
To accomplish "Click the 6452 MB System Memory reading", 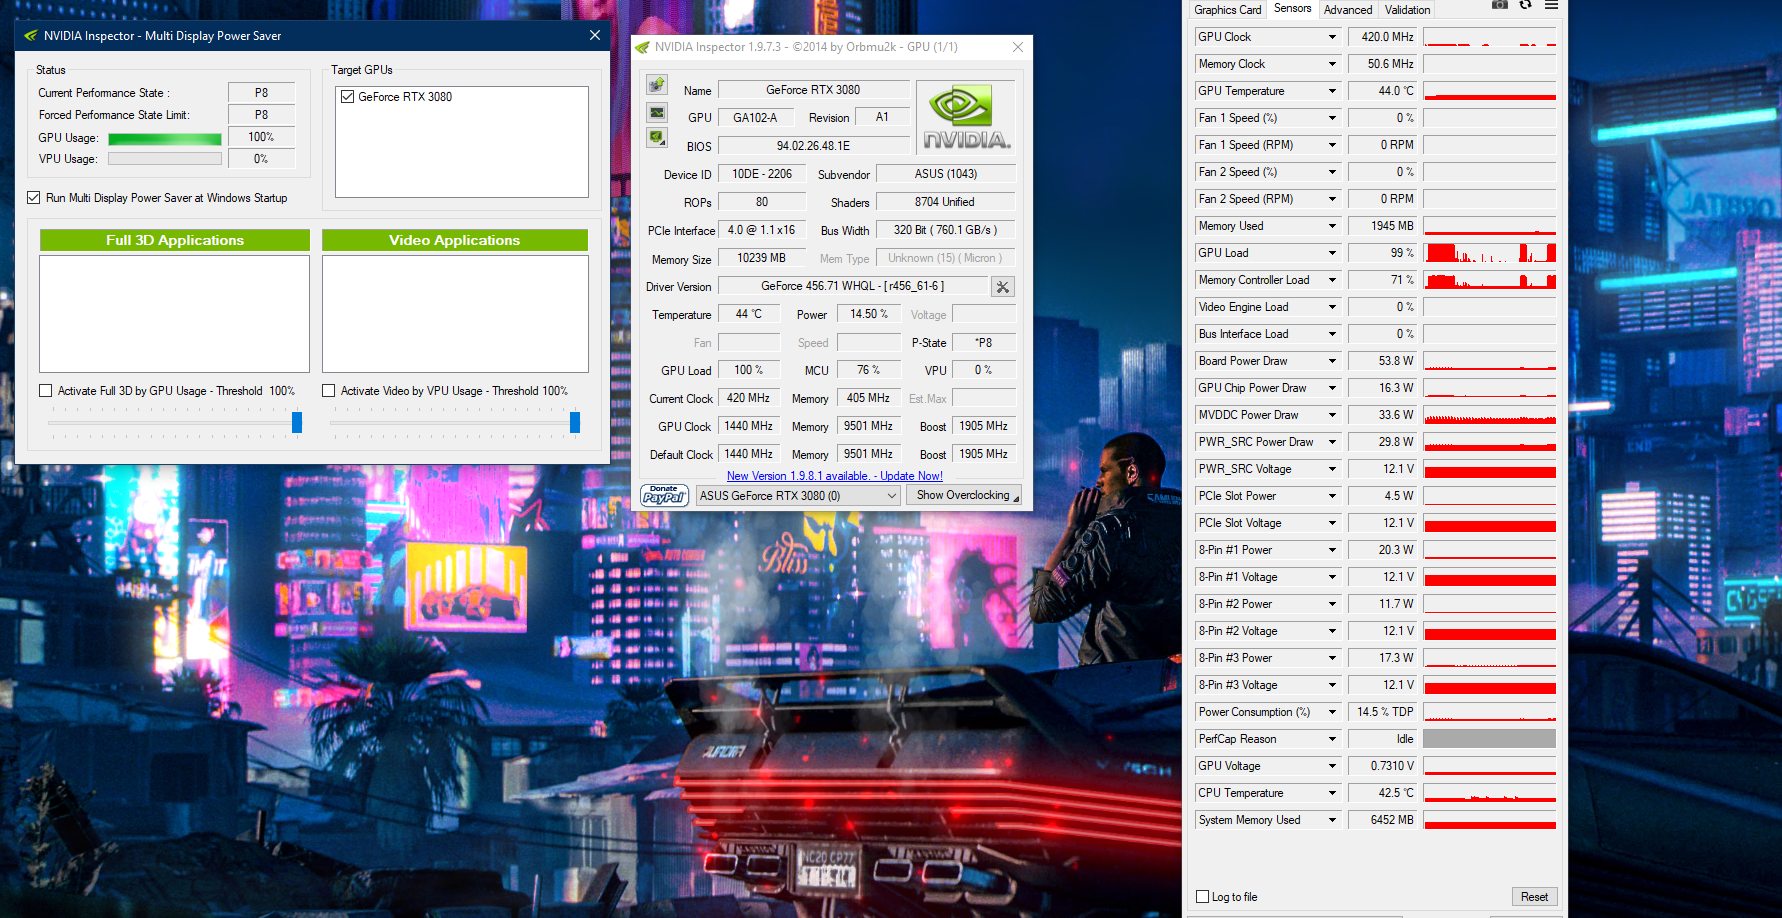I will coord(1382,820).
